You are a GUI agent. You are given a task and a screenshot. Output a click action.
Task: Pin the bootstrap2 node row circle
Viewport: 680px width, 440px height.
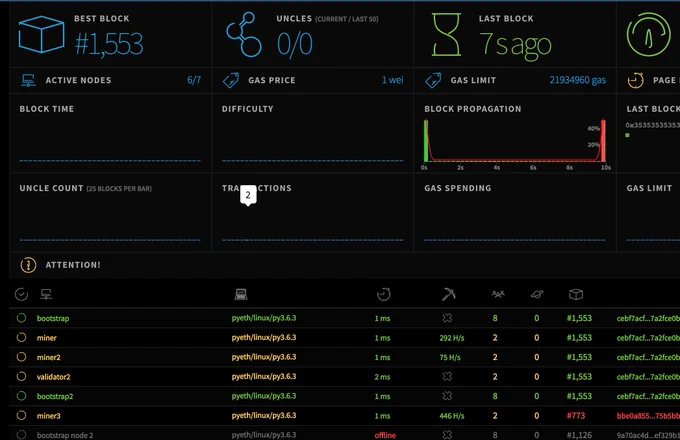(21, 396)
